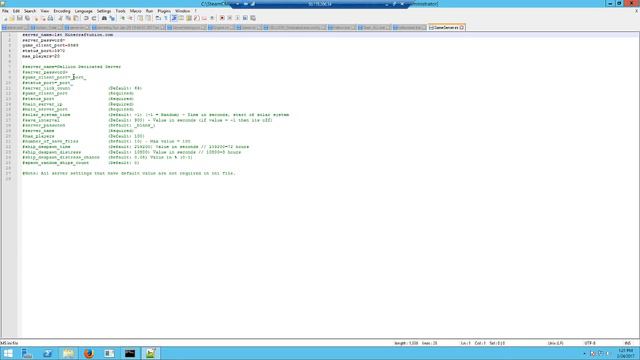The width and height of the screenshot is (640, 360).
Task: Click the INS indicator in status bar
Action: point(628,343)
